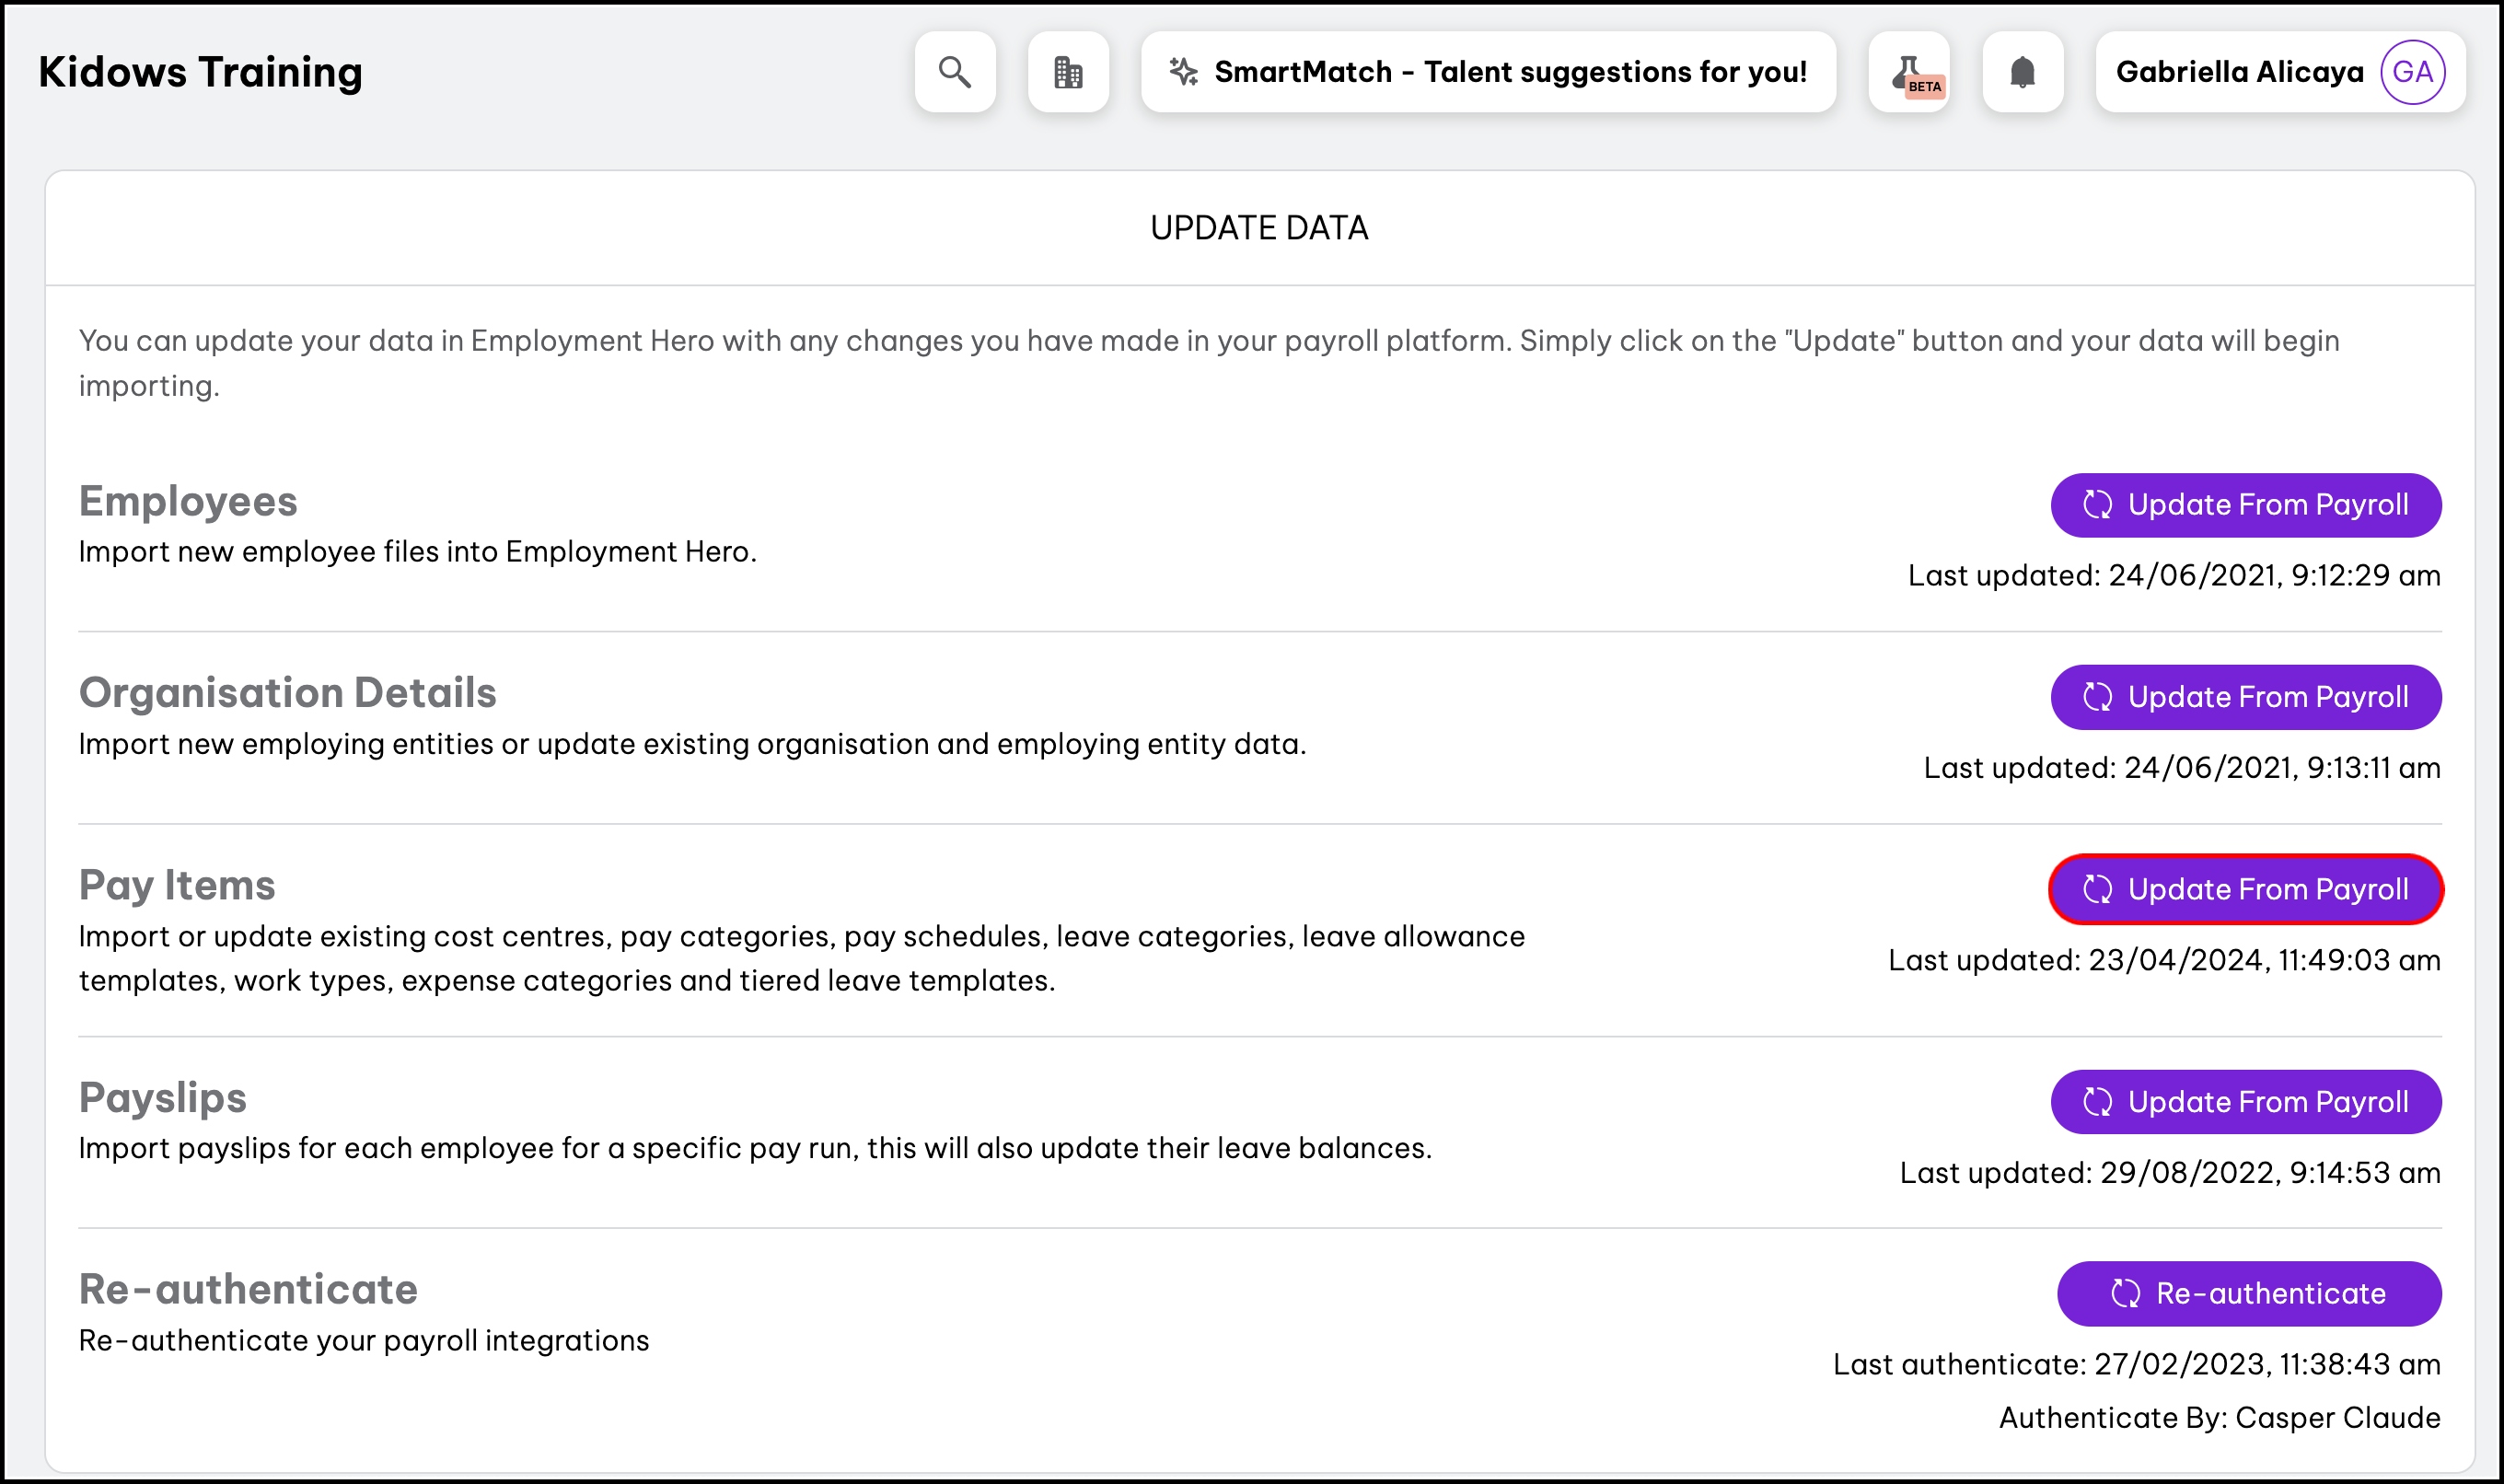Click the Pay Items heading
This screenshot has height=1484, width=2504.
tap(177, 885)
